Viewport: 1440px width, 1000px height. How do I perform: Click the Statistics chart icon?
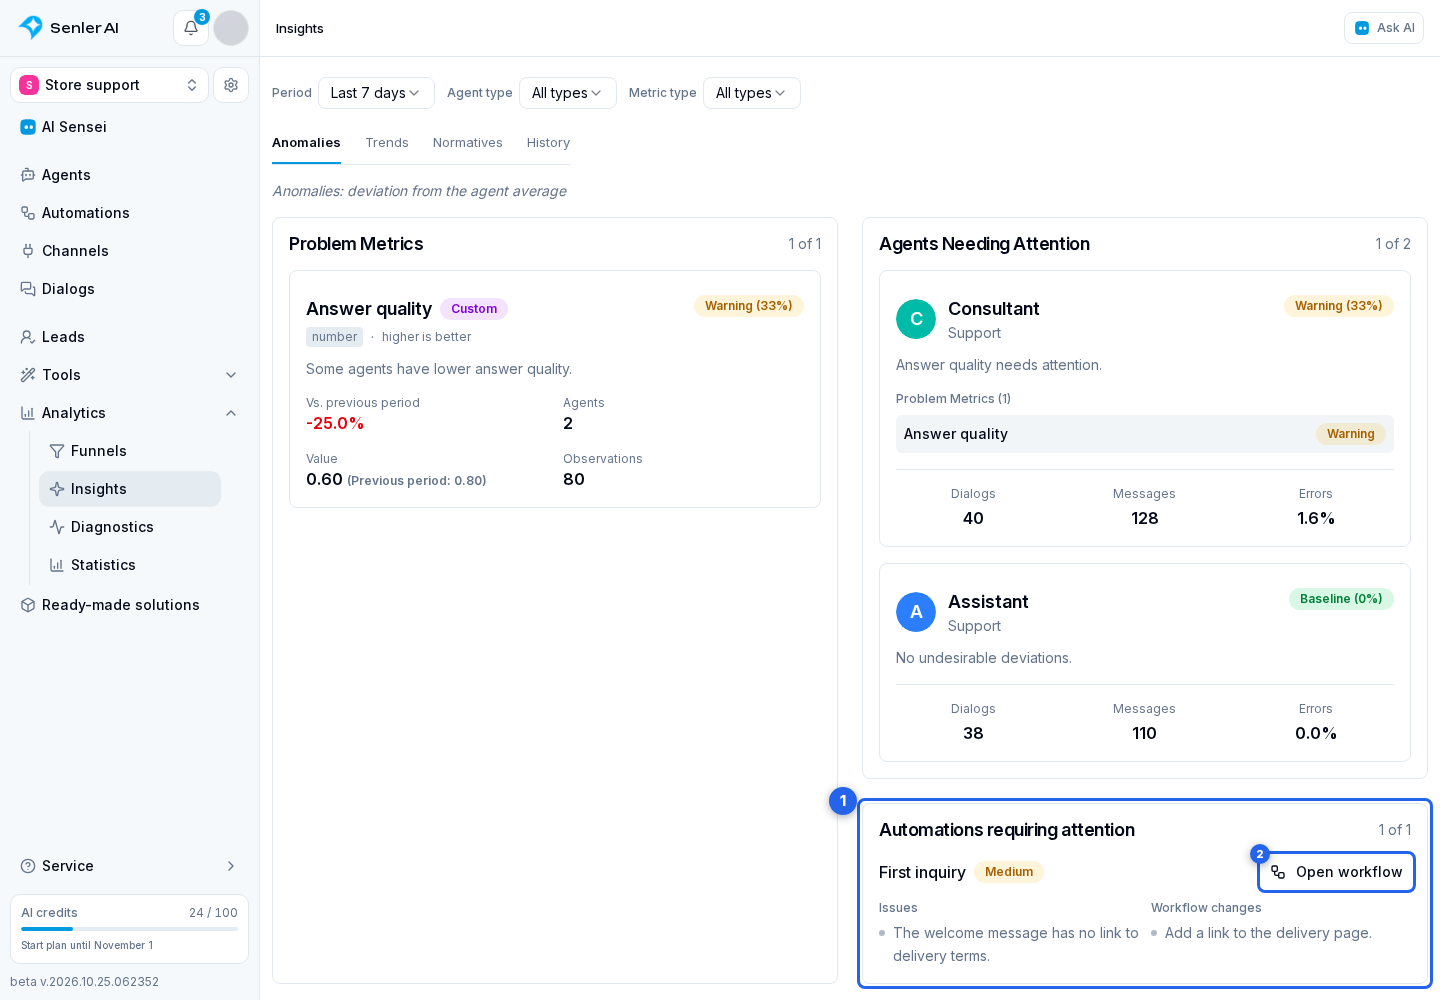pos(57,565)
